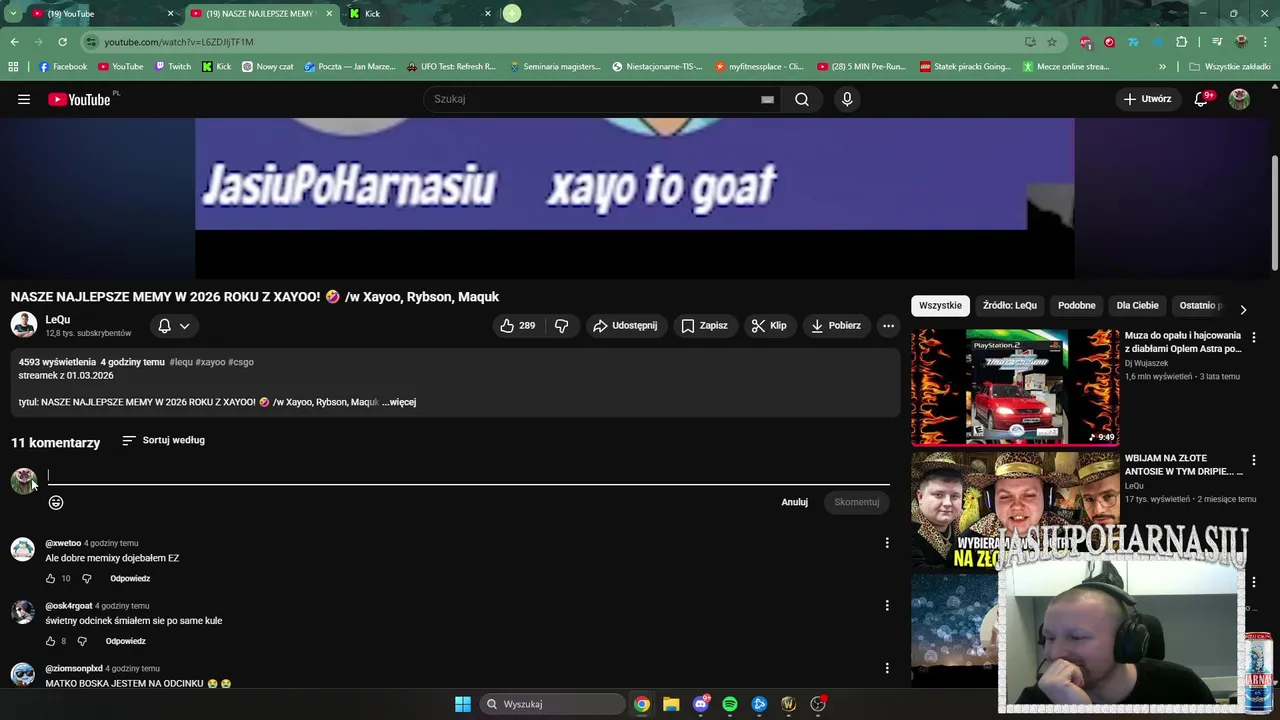Bookmark this page with the star icon
The height and width of the screenshot is (720, 1280).
[x=1052, y=42]
